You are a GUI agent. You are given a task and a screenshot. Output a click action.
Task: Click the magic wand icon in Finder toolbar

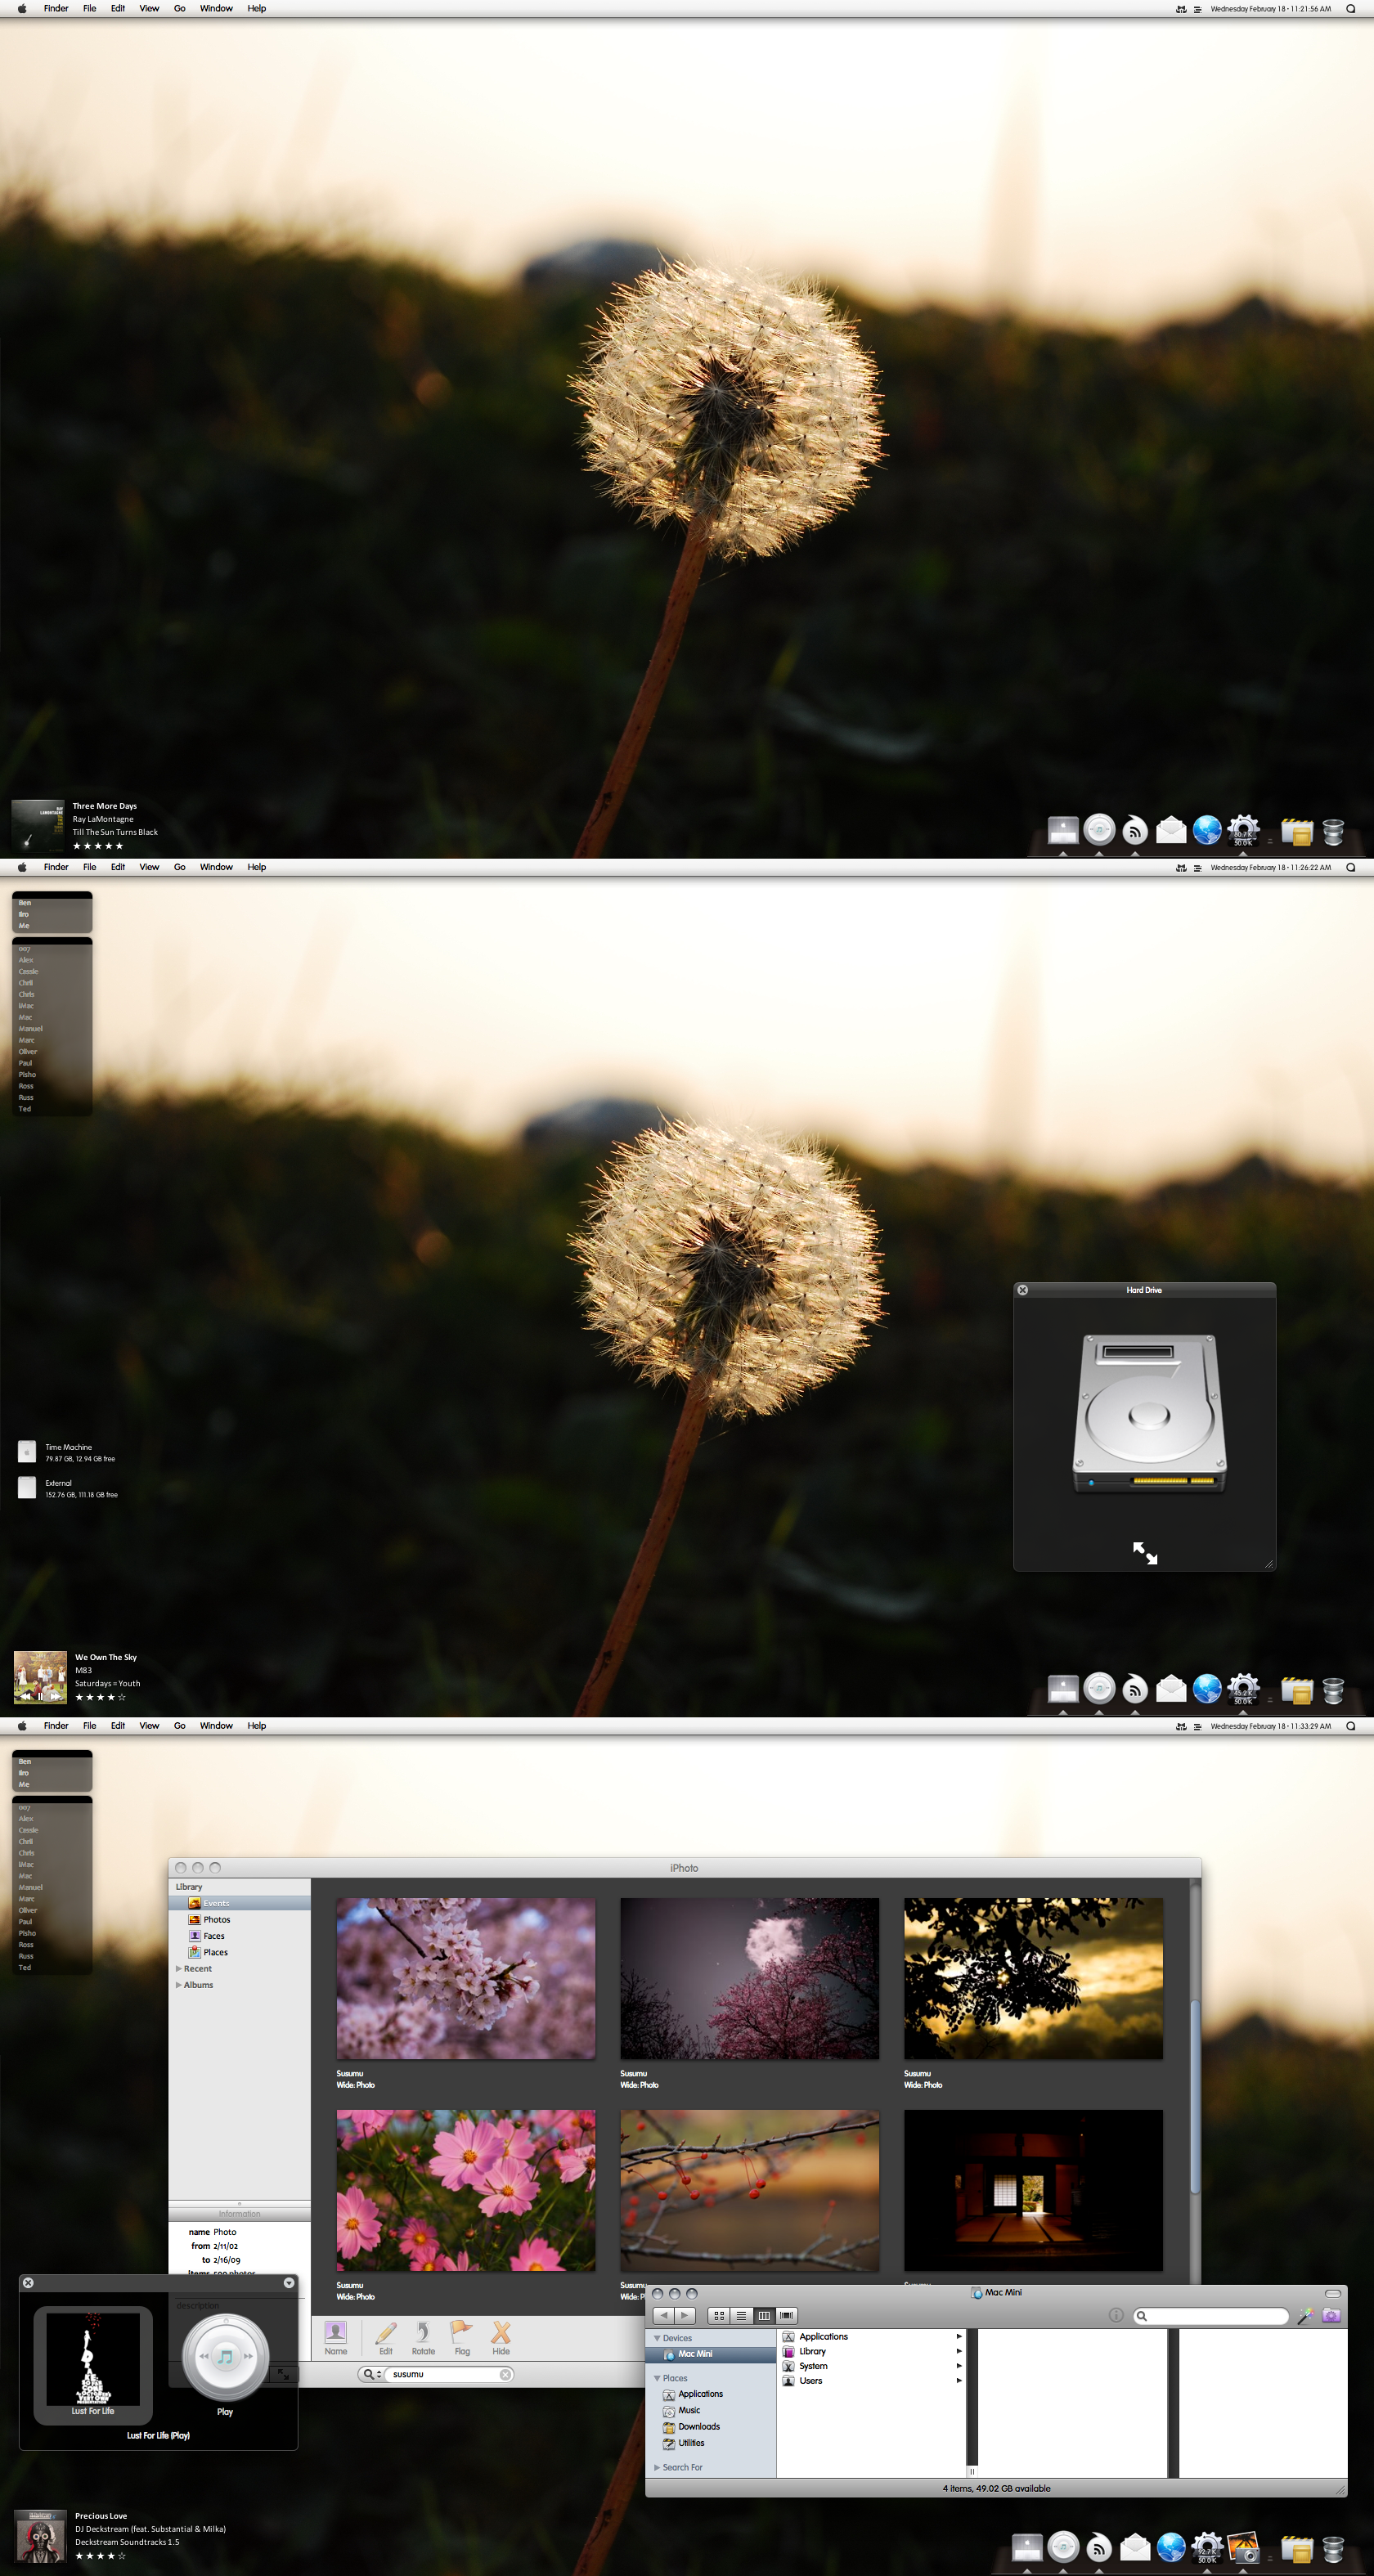click(x=1305, y=2316)
